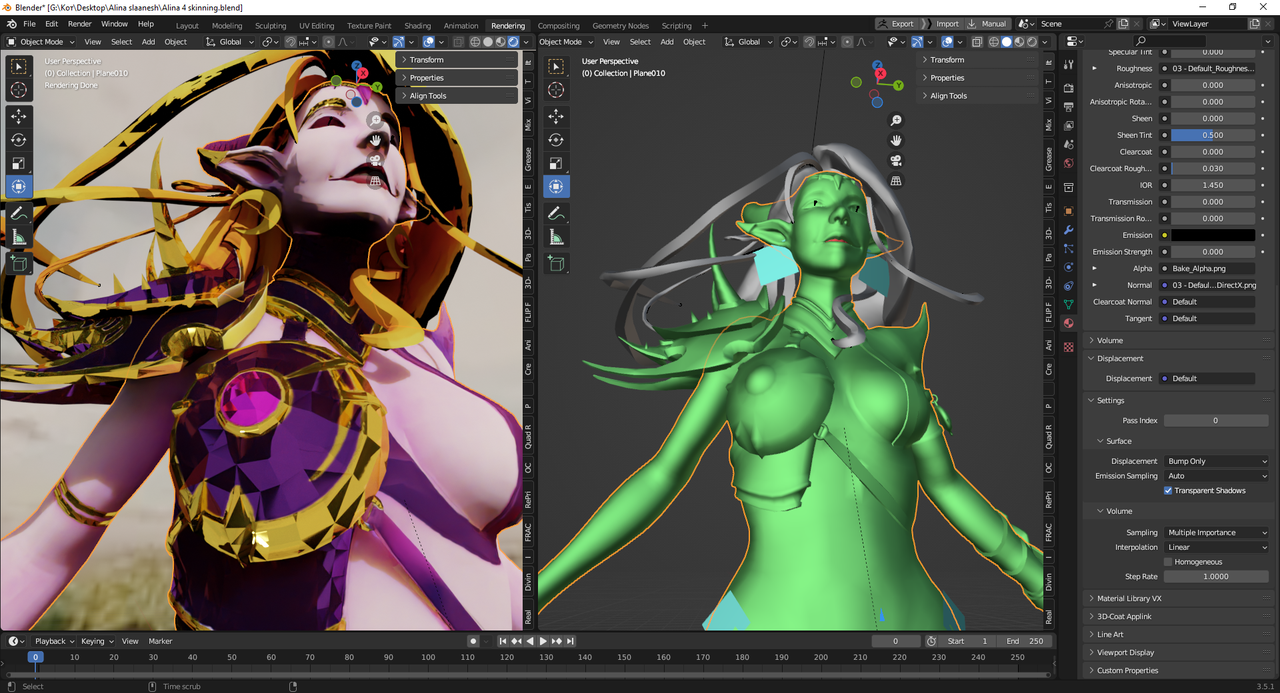Open the Texture properties checker tab
The image size is (1280, 693).
point(1069,347)
